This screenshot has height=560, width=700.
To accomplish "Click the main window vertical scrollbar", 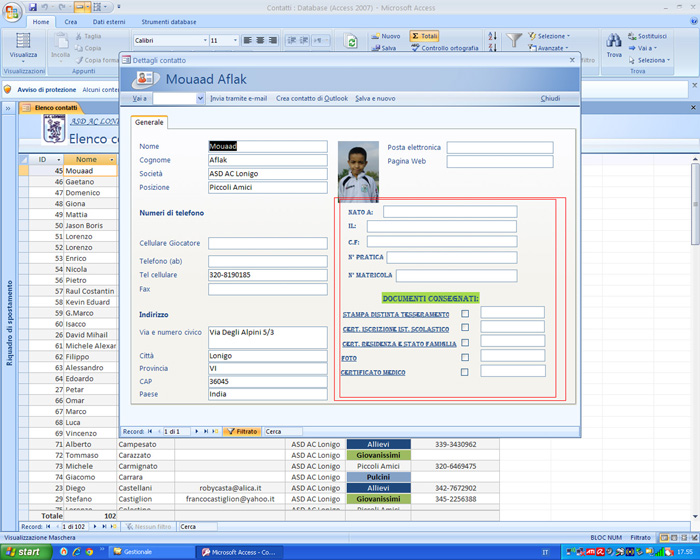I will (x=695, y=204).
